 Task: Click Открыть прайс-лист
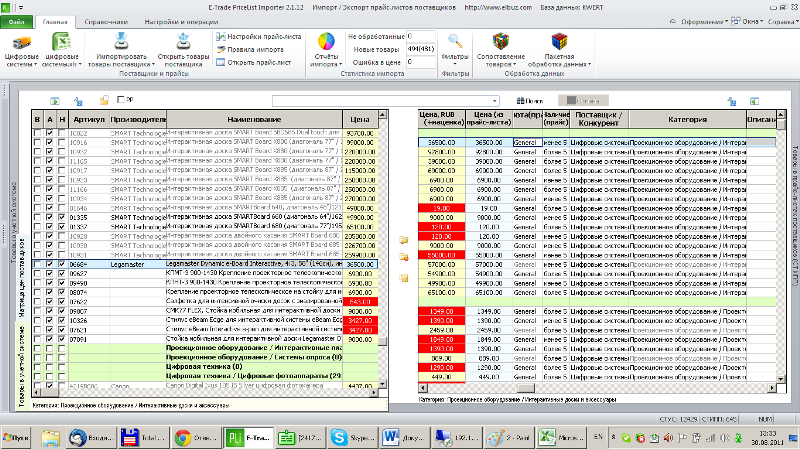coord(254,62)
